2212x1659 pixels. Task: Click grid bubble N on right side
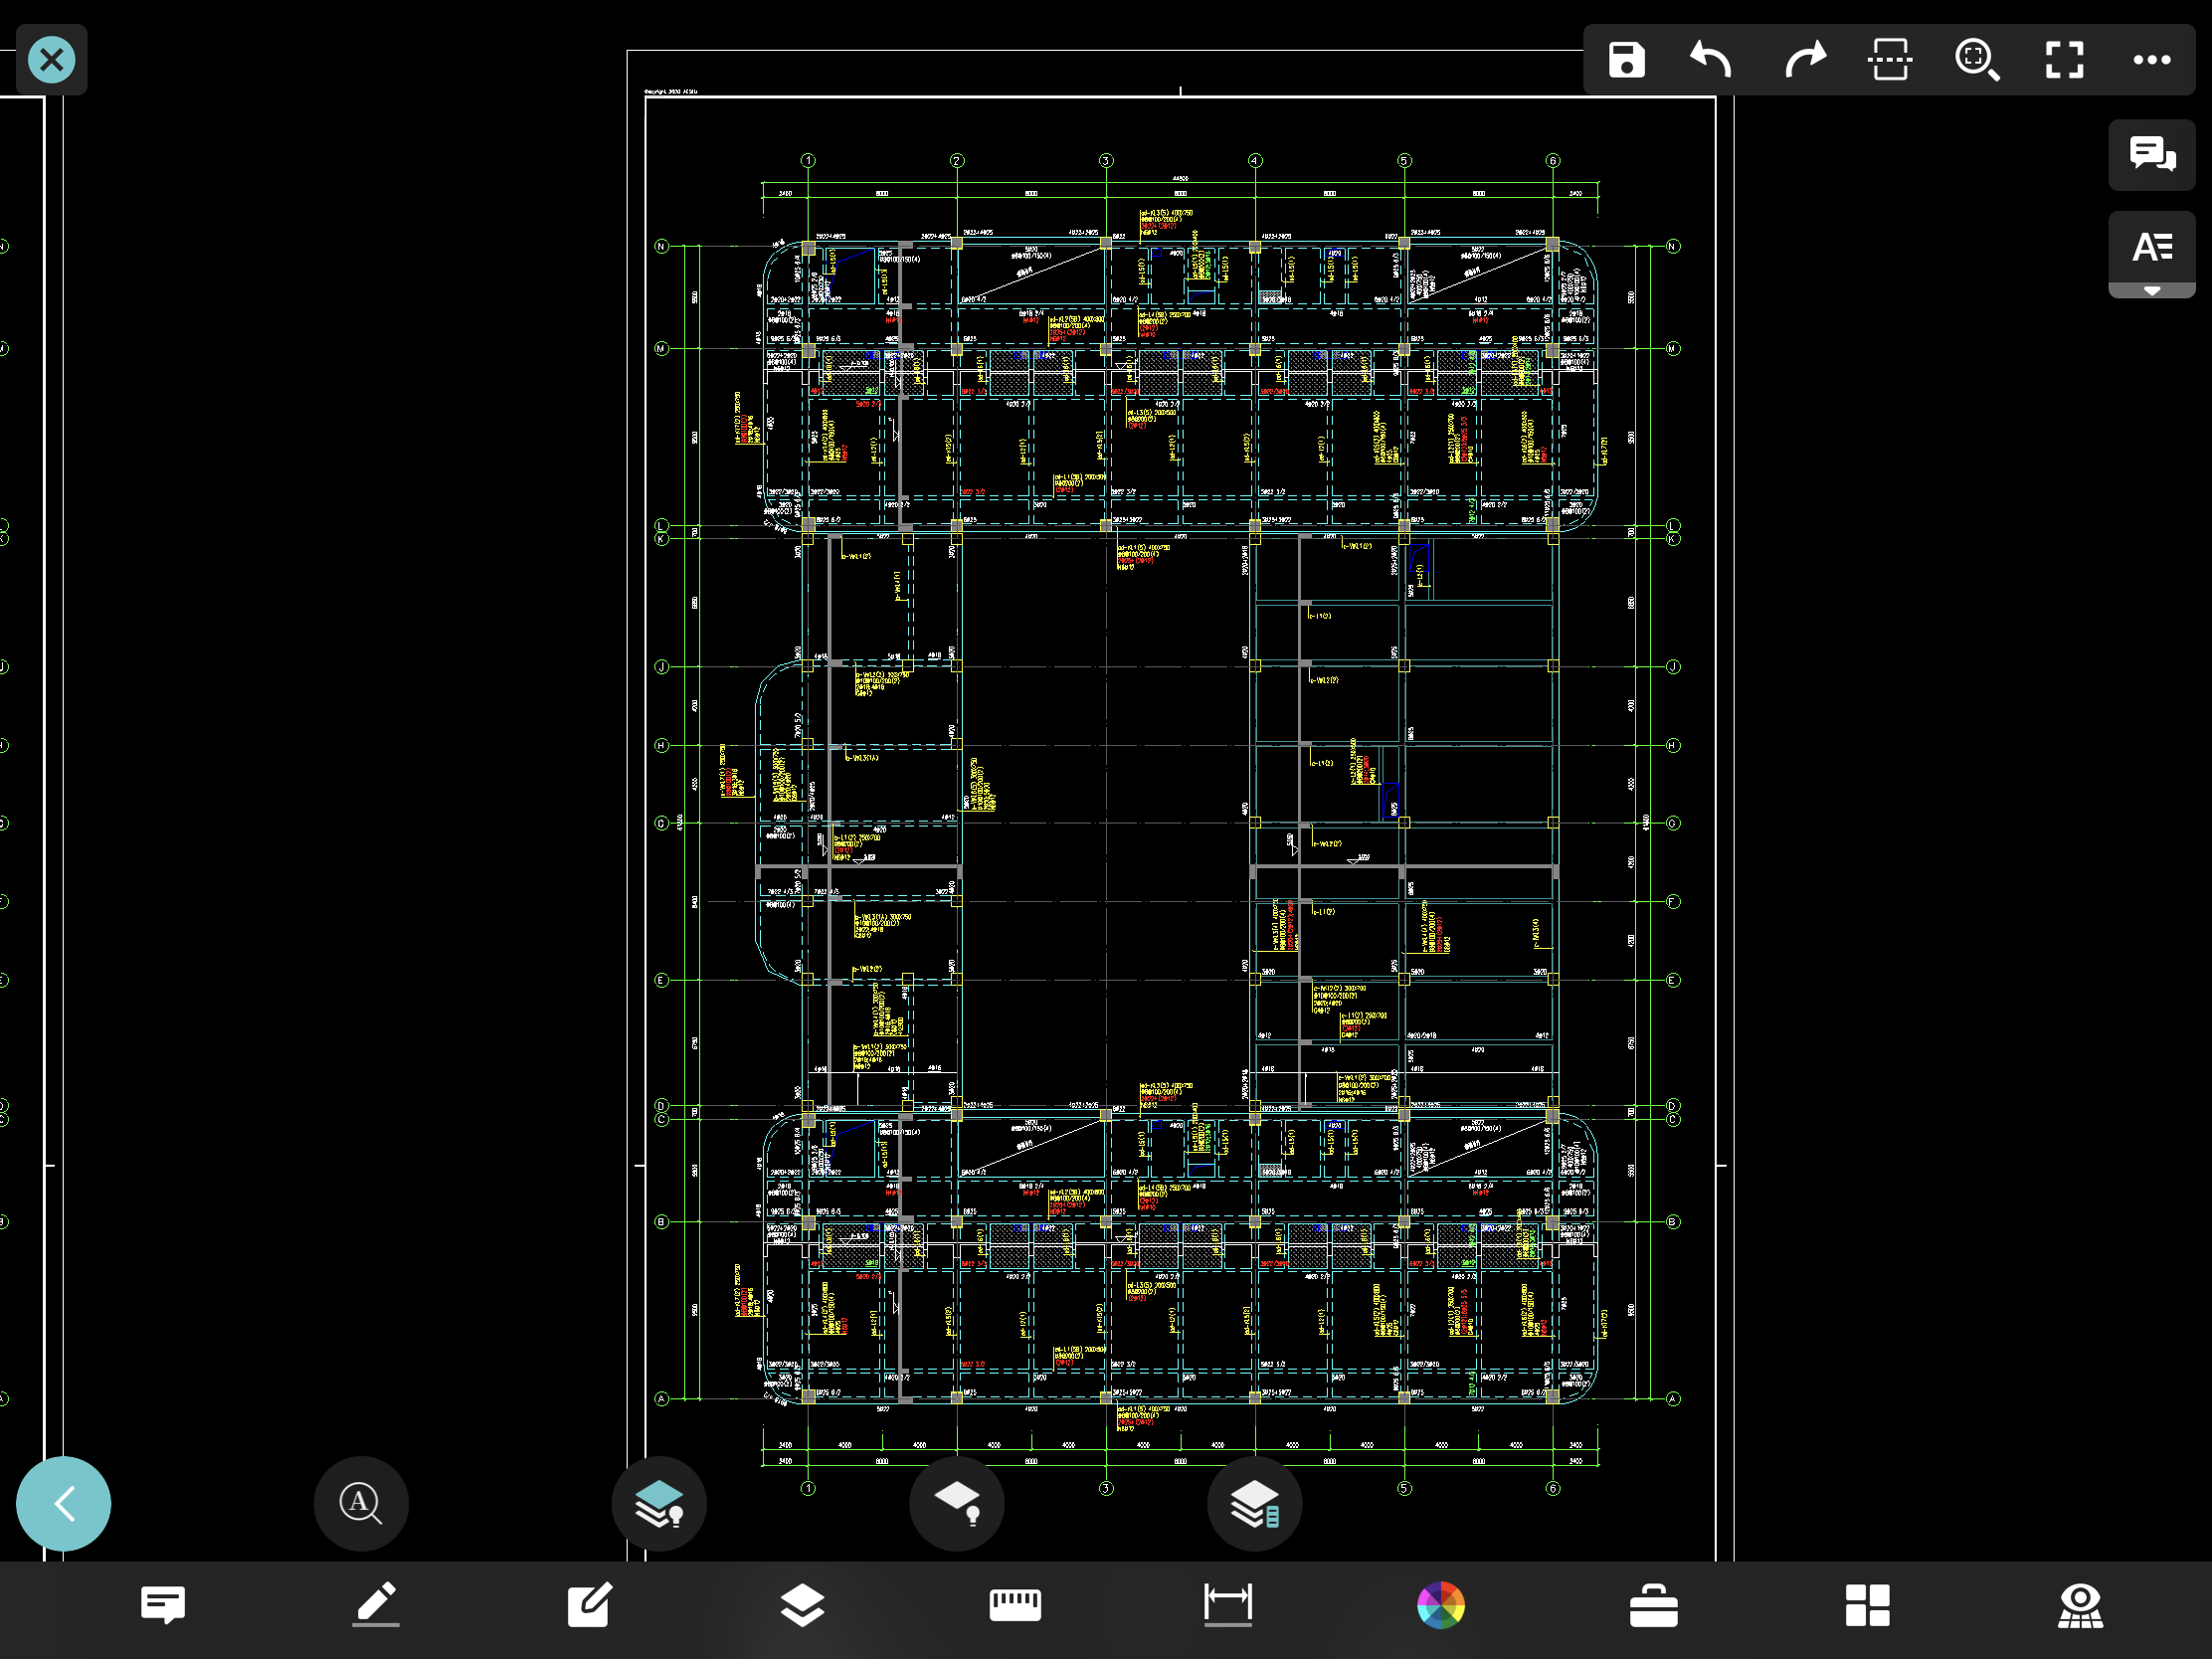coord(1673,246)
